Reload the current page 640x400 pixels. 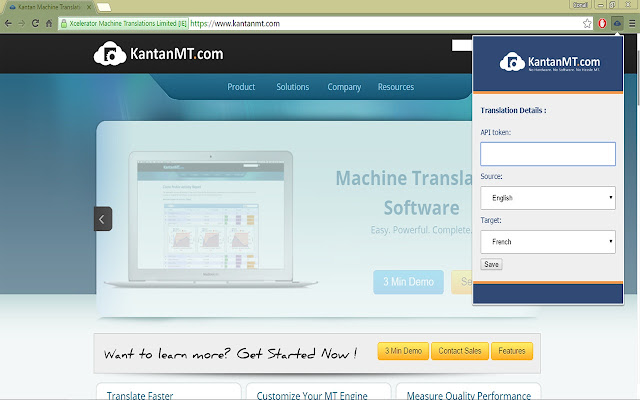coord(36,24)
